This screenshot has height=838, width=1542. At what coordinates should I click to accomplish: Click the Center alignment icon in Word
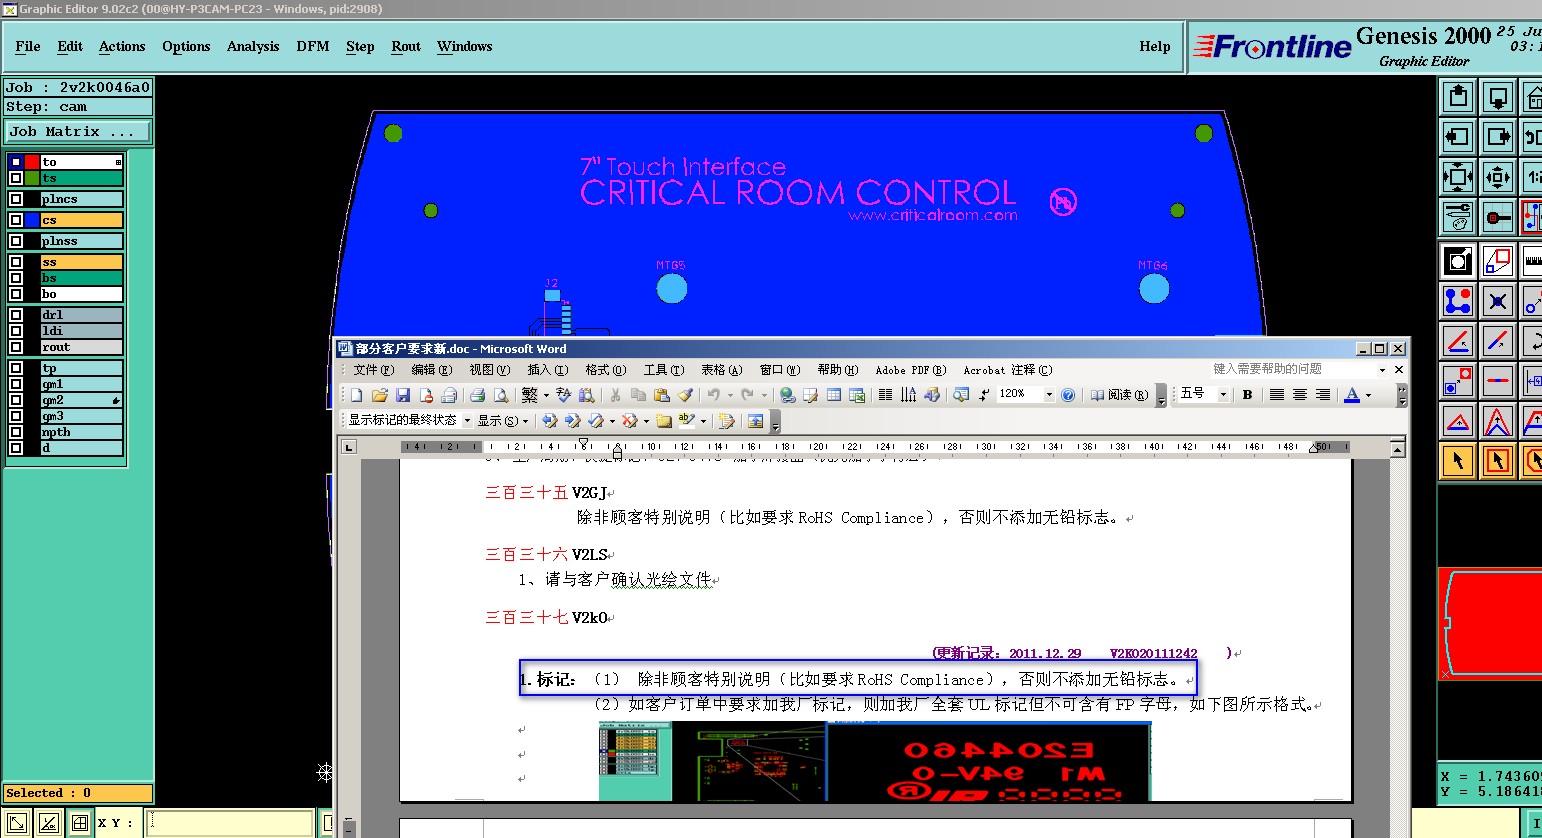click(1300, 395)
